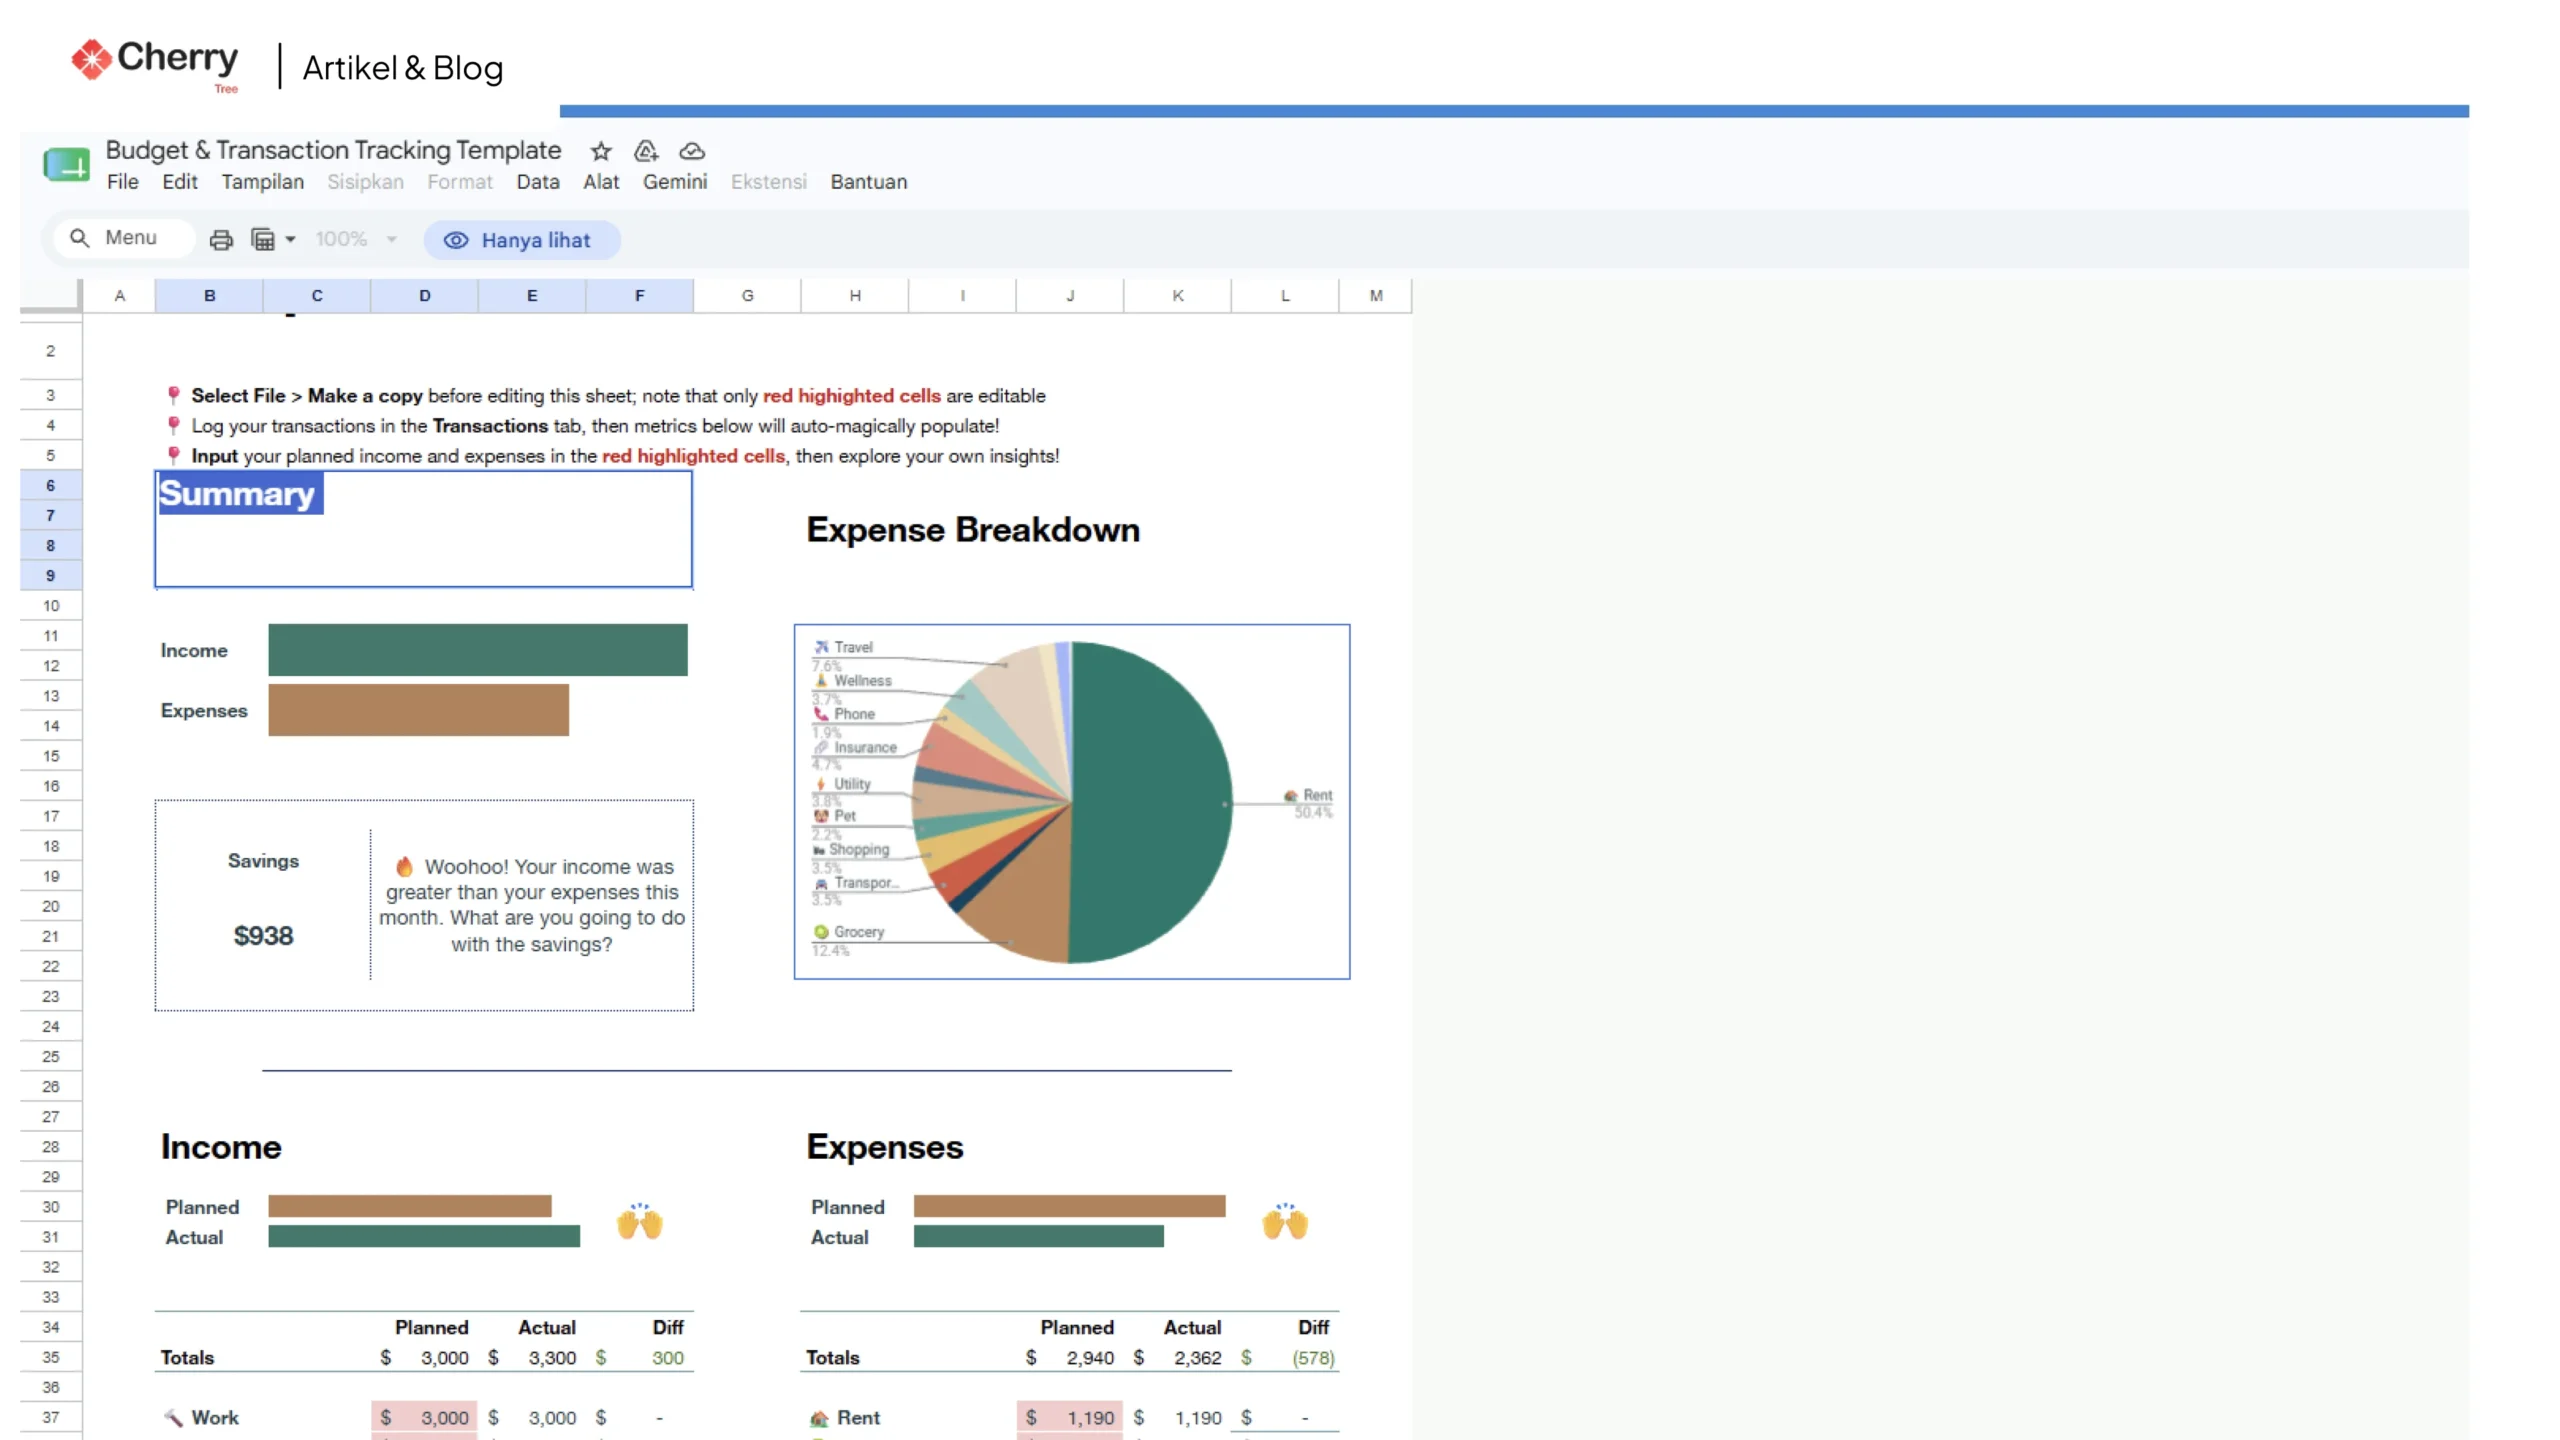Screen dimensions: 2560x1440
Task: Click the Pet legend icon in pie chart
Action: point(822,816)
